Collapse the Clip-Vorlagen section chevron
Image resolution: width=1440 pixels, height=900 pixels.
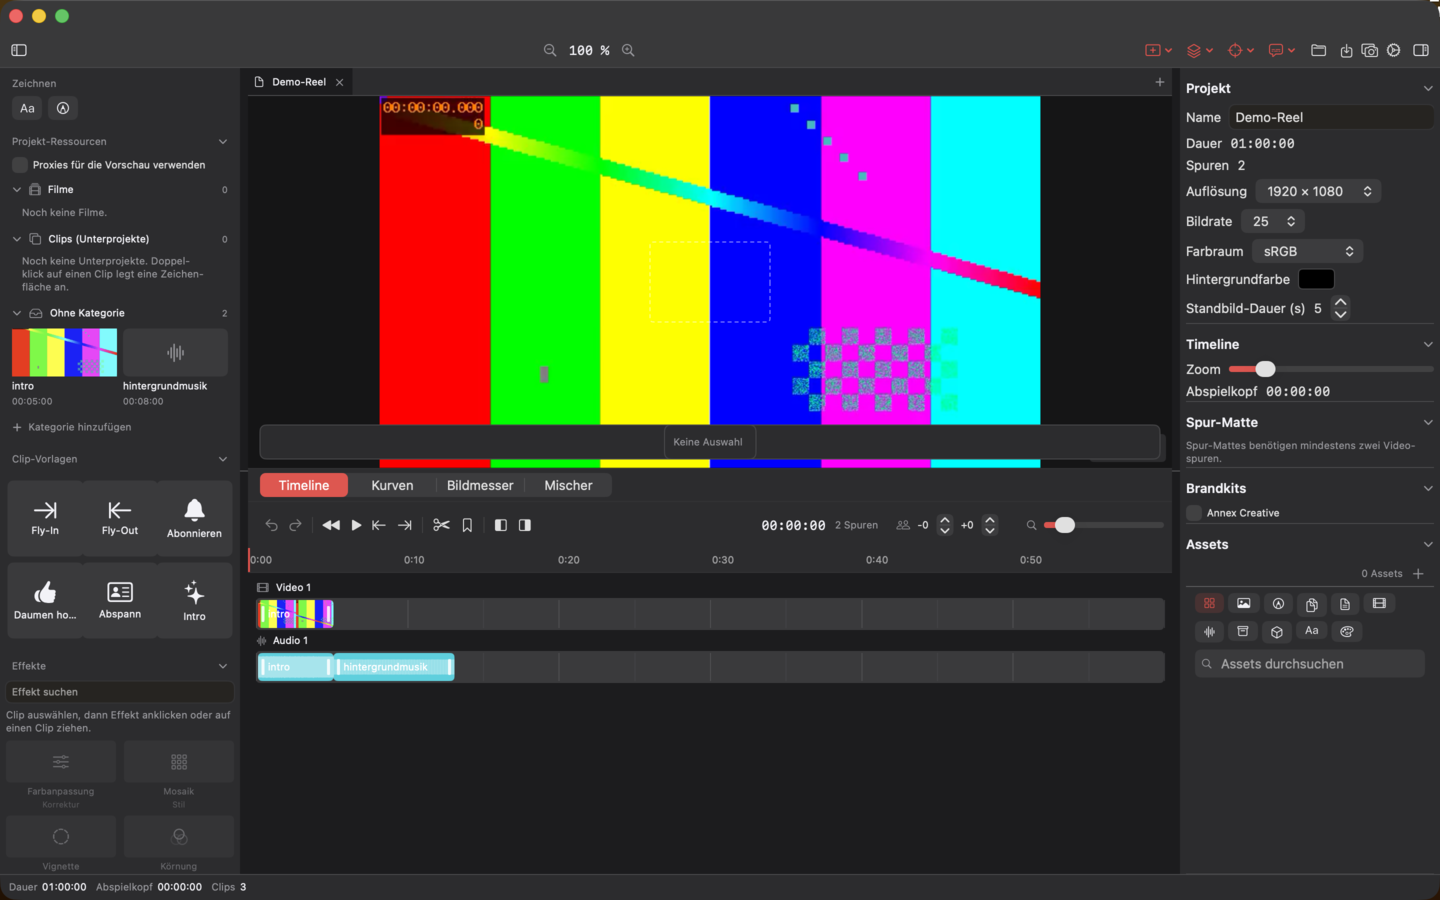tap(222, 459)
